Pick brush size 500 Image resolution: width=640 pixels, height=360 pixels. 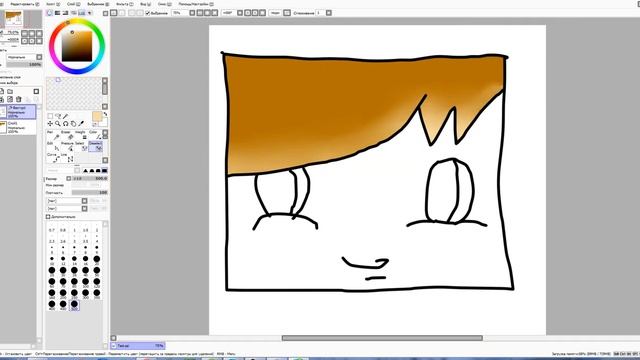[74, 304]
